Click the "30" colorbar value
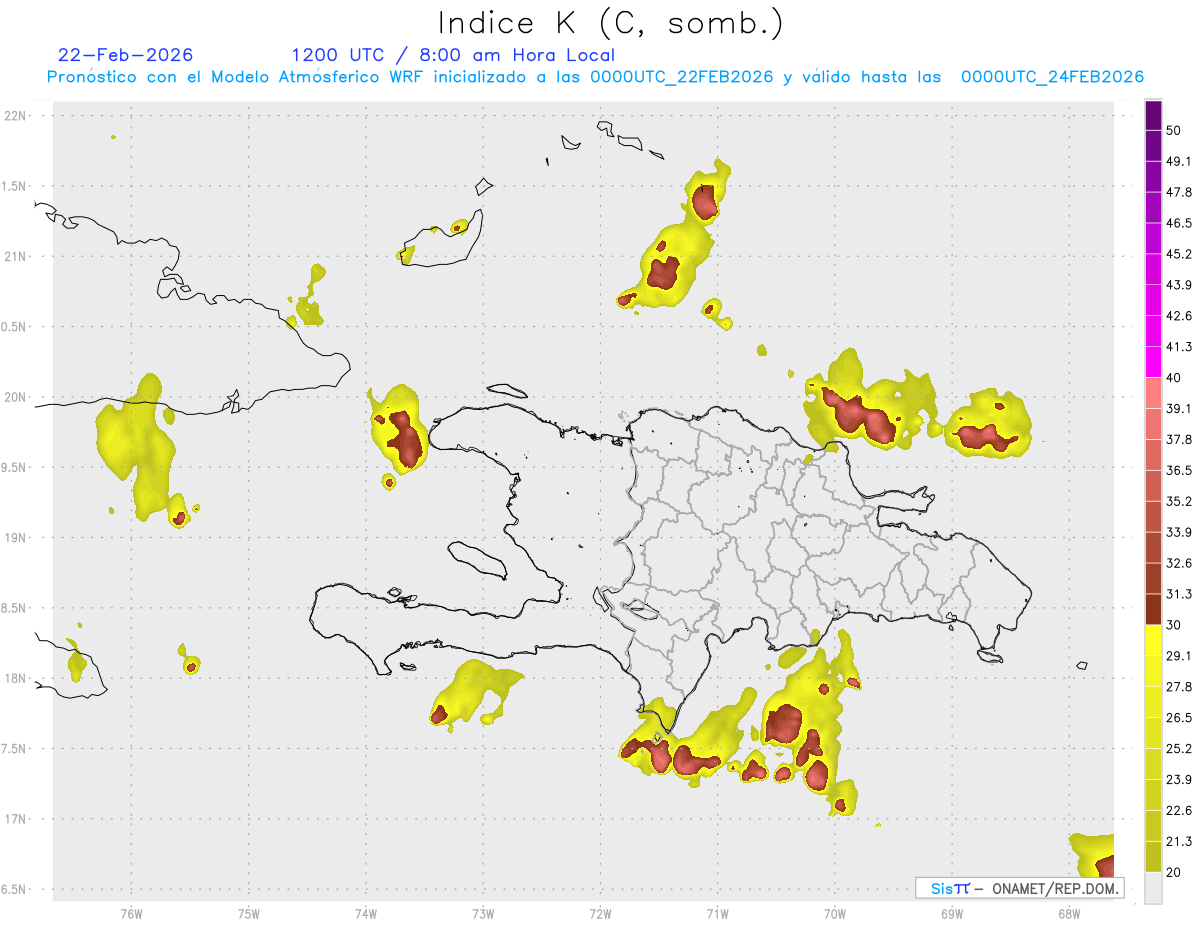 click(x=1175, y=625)
